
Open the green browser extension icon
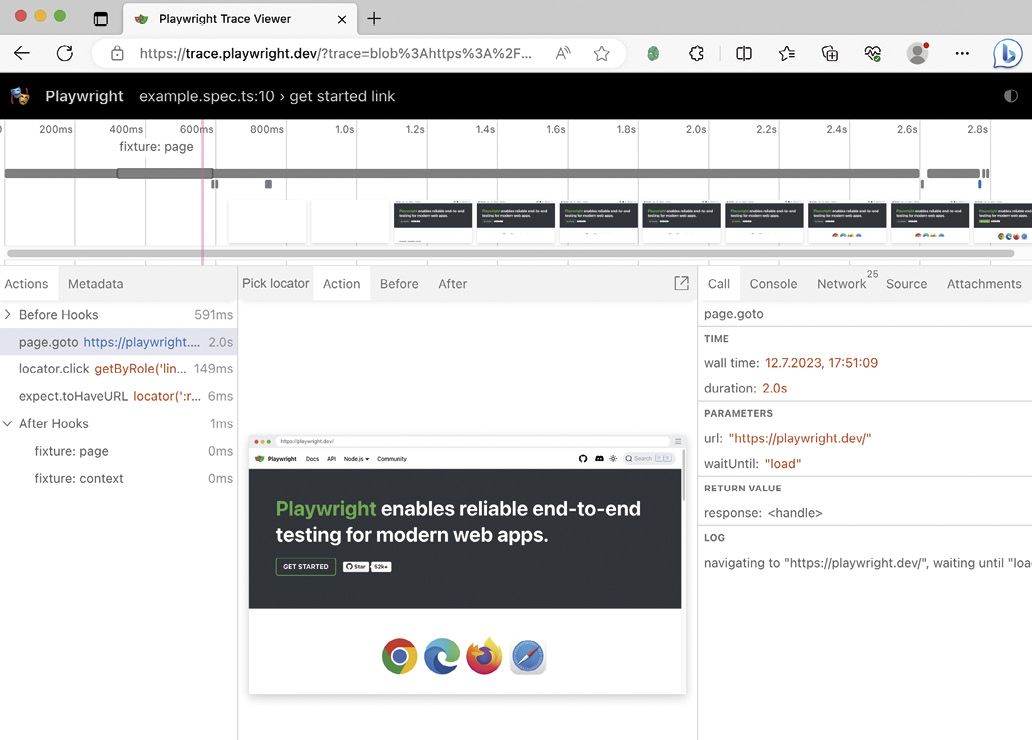point(653,53)
